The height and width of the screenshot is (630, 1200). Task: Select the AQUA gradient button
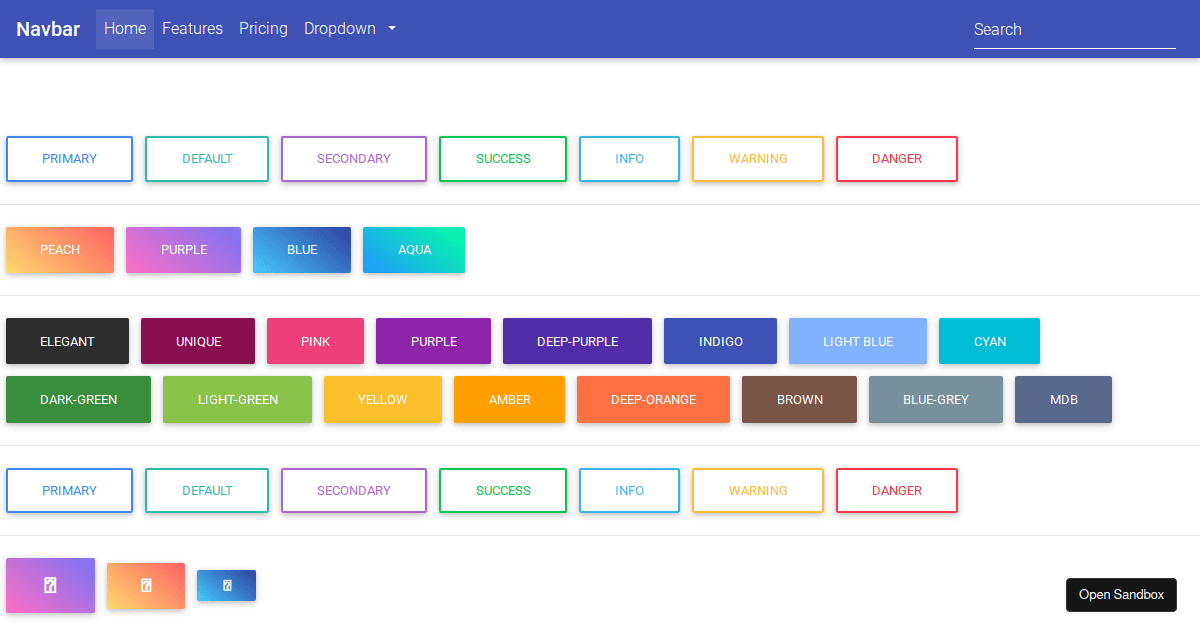coord(414,250)
